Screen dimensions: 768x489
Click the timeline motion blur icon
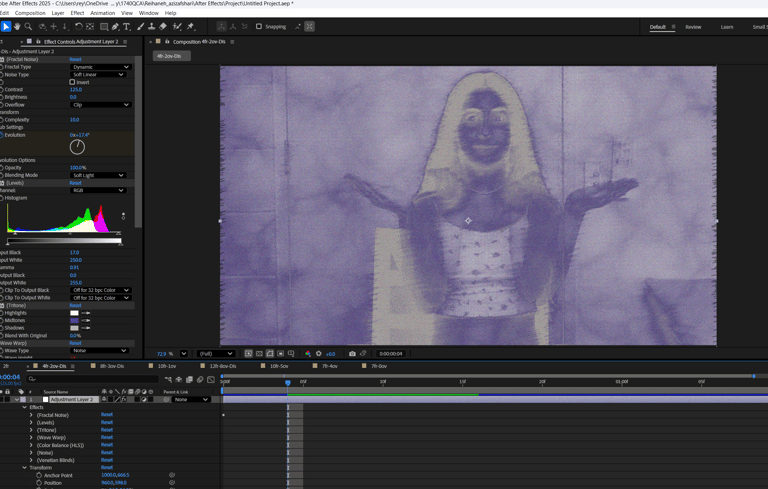pyautogui.click(x=200, y=379)
